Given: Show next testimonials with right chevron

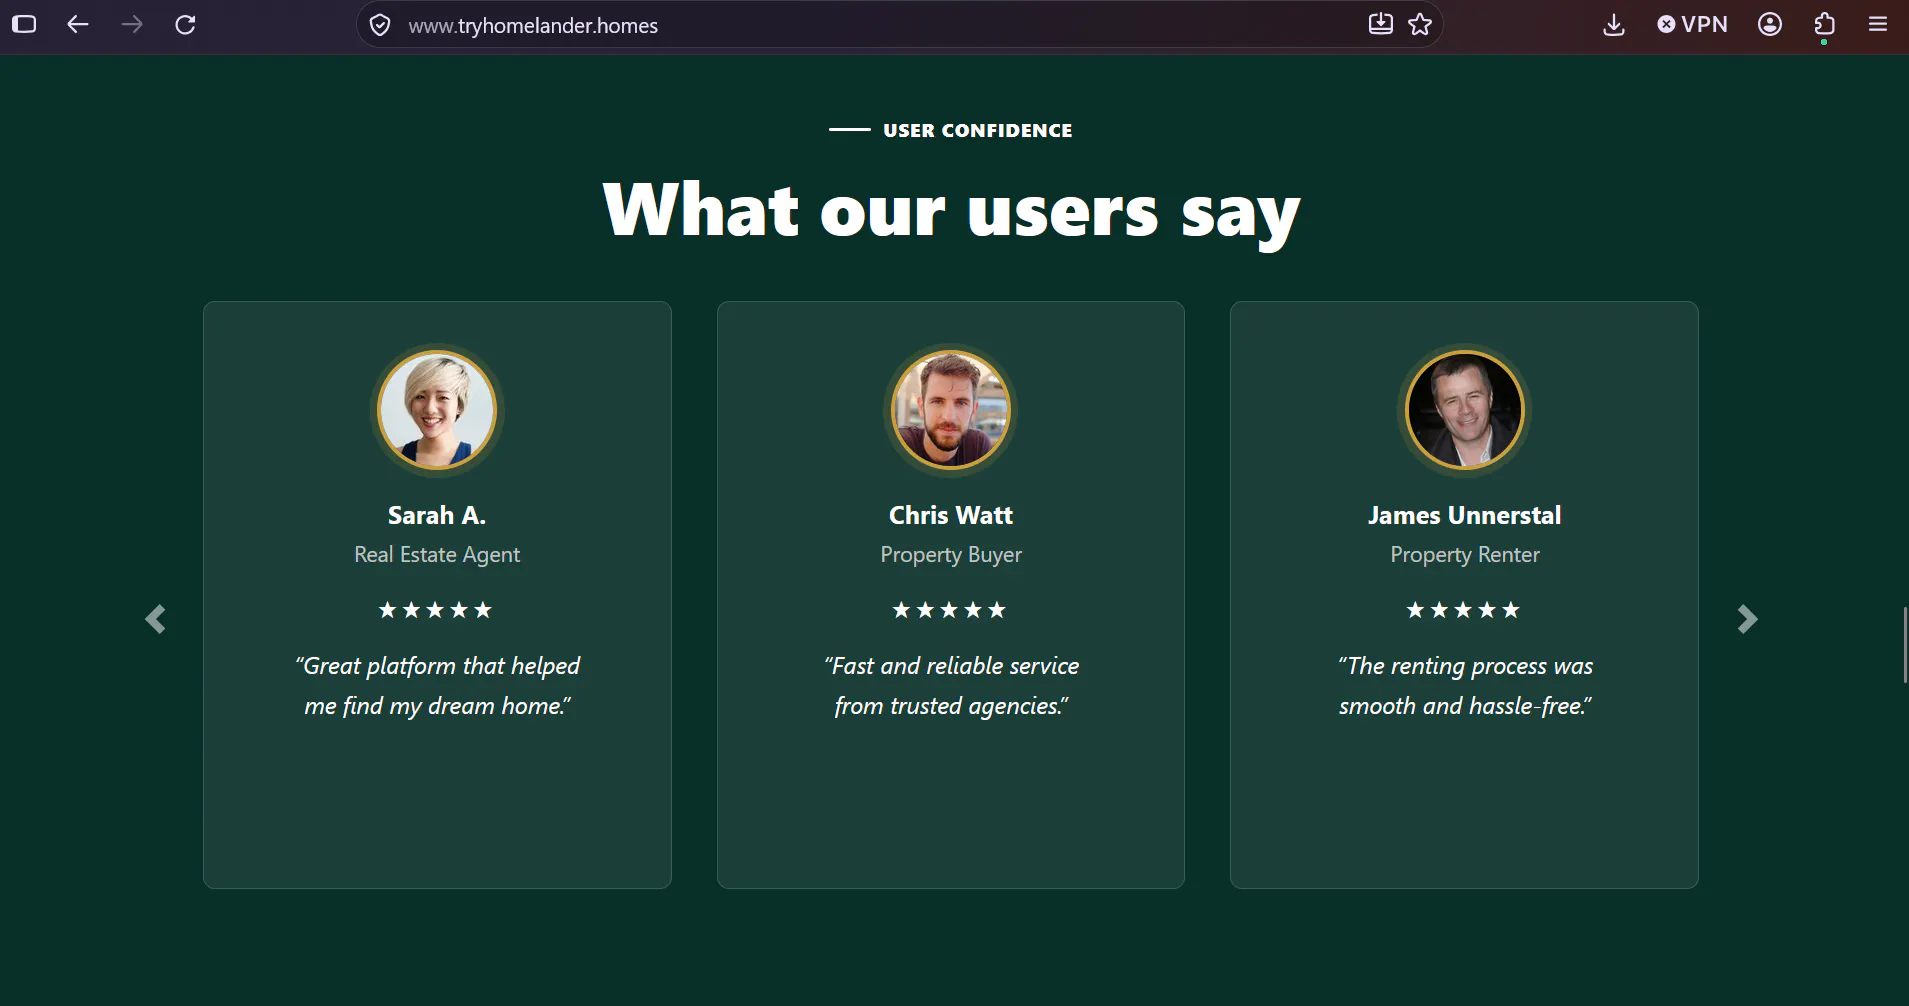Looking at the screenshot, I should pos(1747,619).
